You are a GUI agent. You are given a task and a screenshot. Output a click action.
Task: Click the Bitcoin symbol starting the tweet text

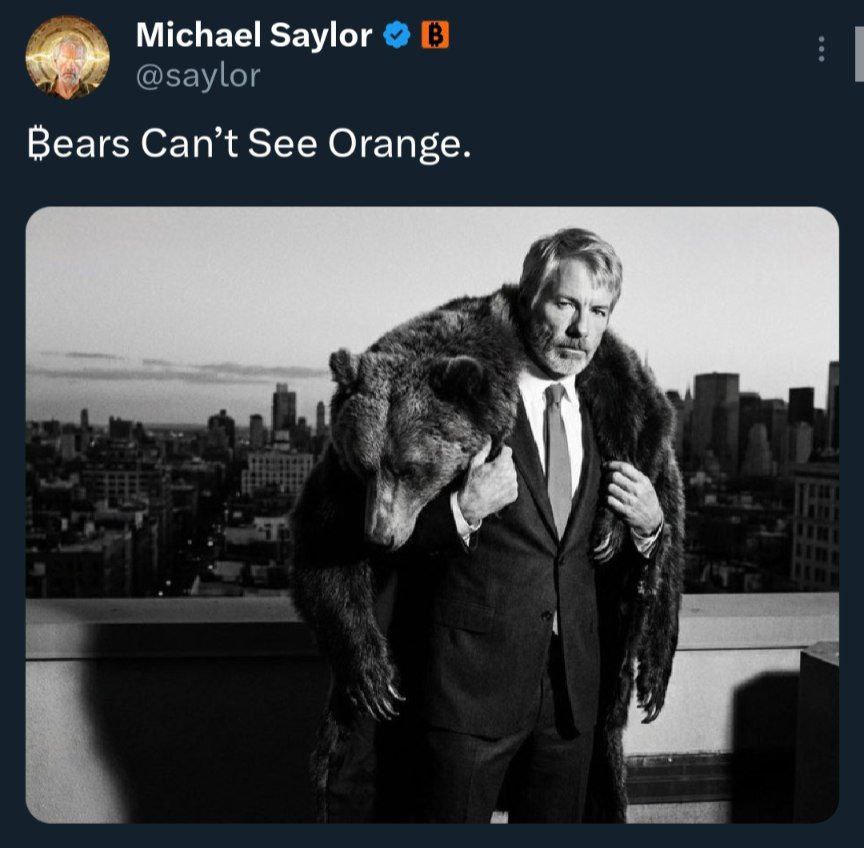pos(36,145)
